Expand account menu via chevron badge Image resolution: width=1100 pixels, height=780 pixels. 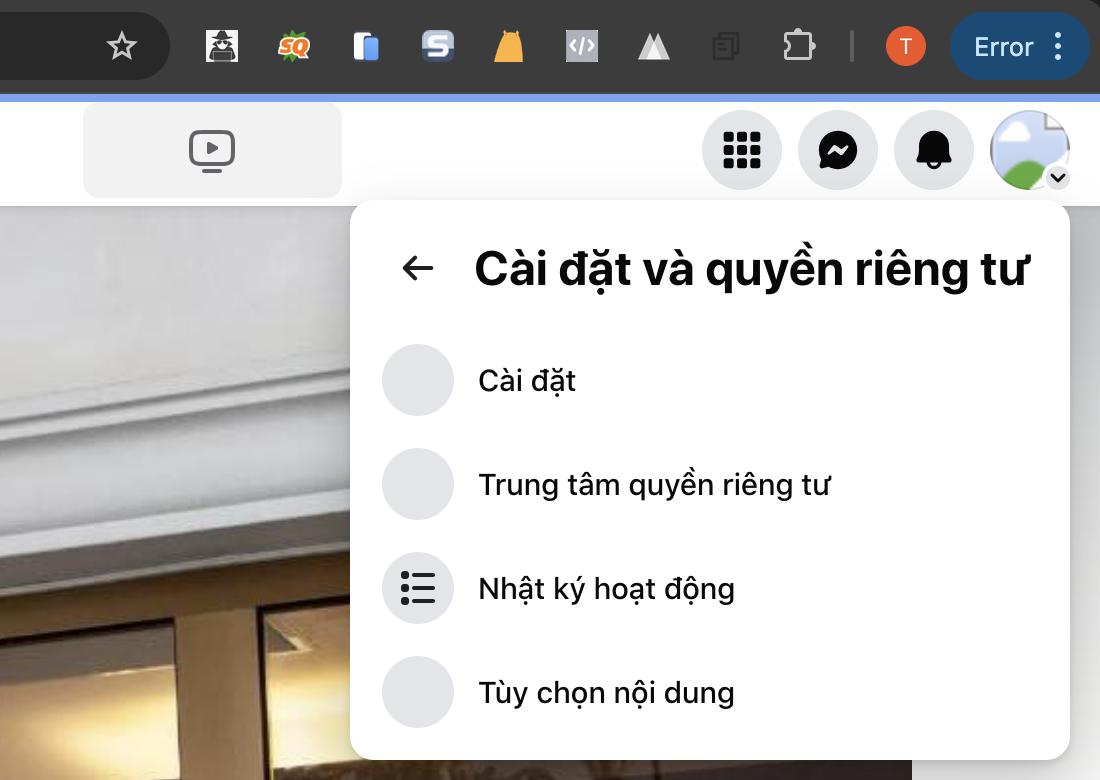[x=1058, y=177]
